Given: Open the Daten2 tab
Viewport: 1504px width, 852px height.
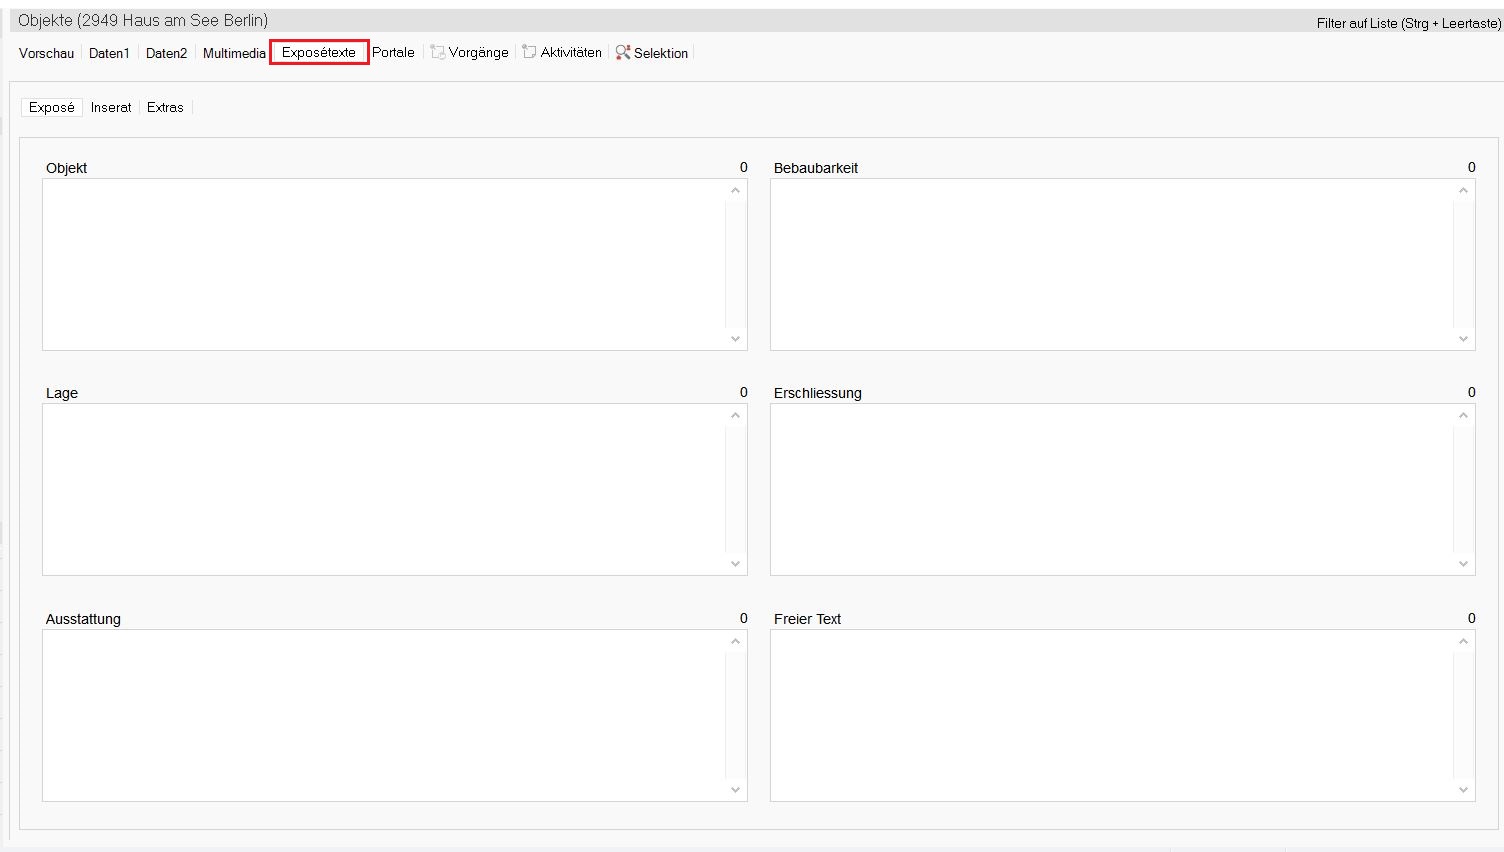Looking at the screenshot, I should tap(166, 53).
